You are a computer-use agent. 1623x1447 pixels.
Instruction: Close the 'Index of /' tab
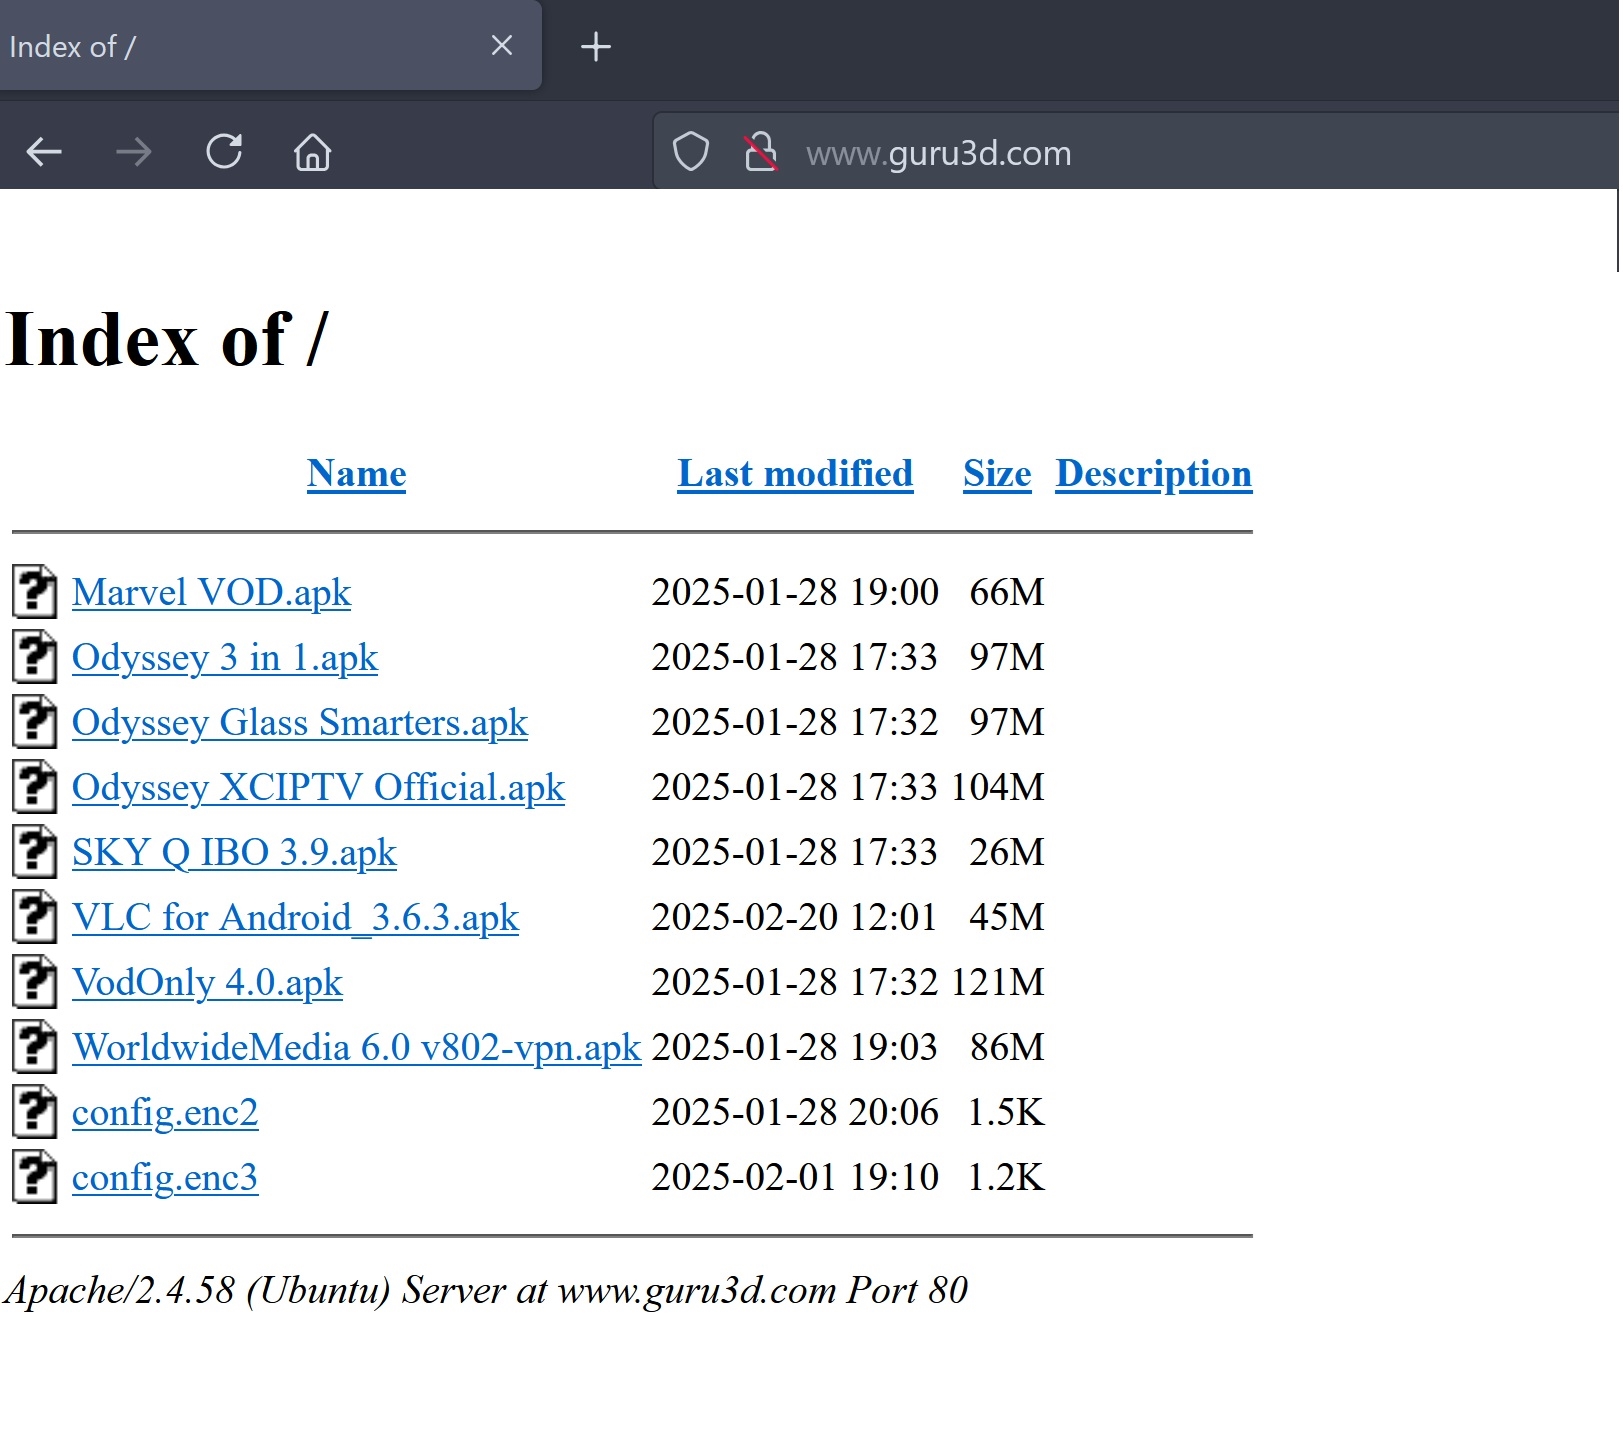click(x=502, y=46)
